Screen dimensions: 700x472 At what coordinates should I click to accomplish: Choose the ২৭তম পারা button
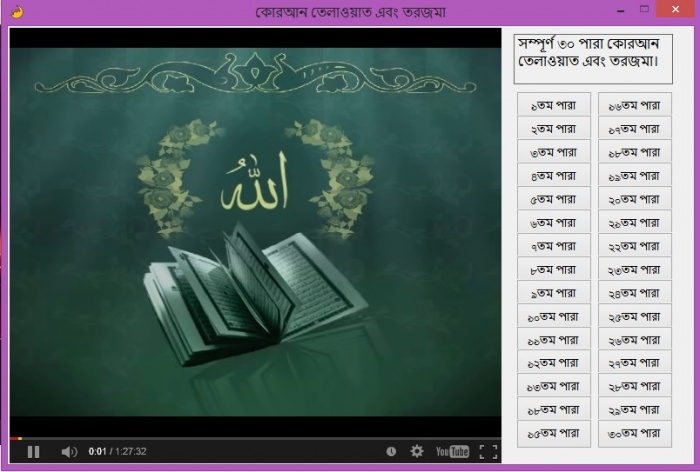(x=635, y=363)
